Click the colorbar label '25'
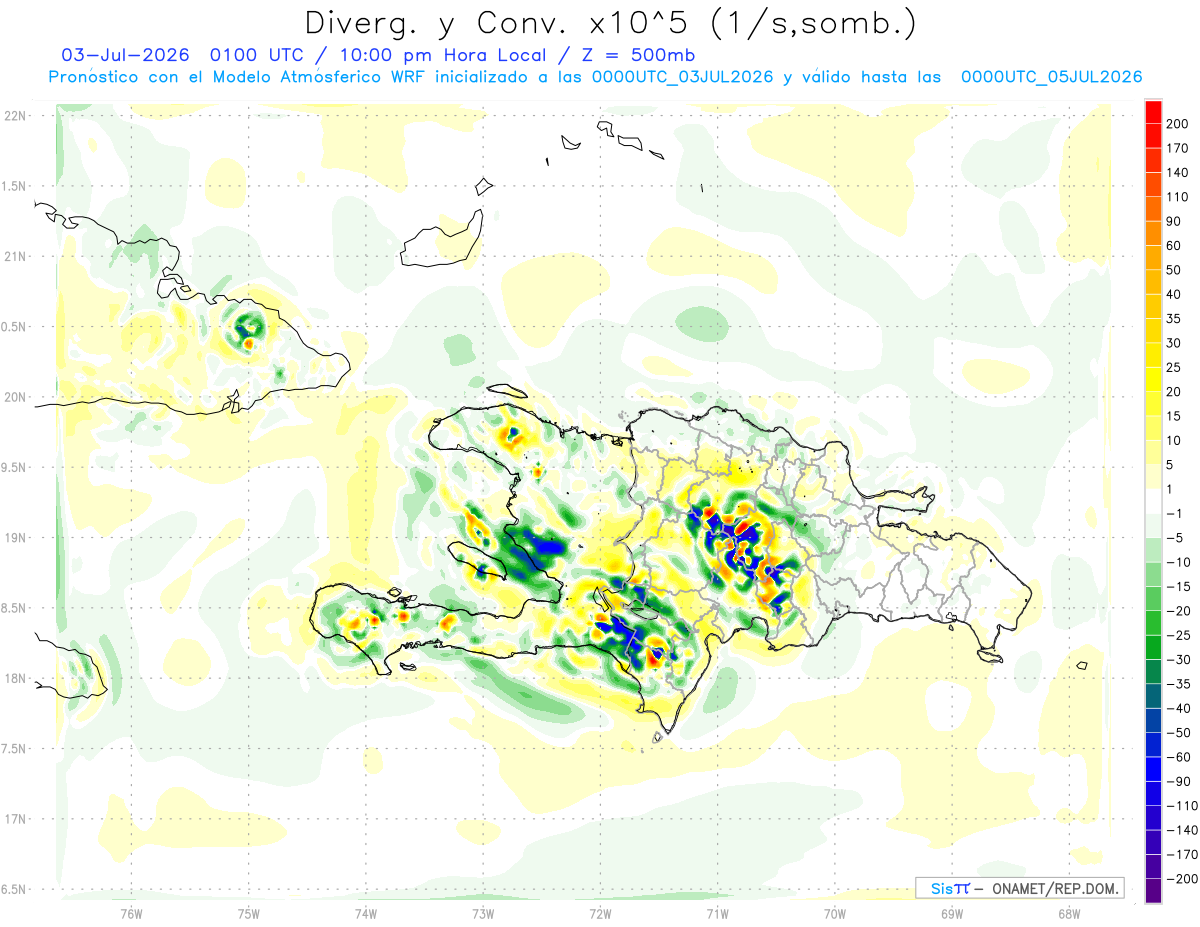Image resolution: width=1200 pixels, height=927 pixels. coord(1174,367)
